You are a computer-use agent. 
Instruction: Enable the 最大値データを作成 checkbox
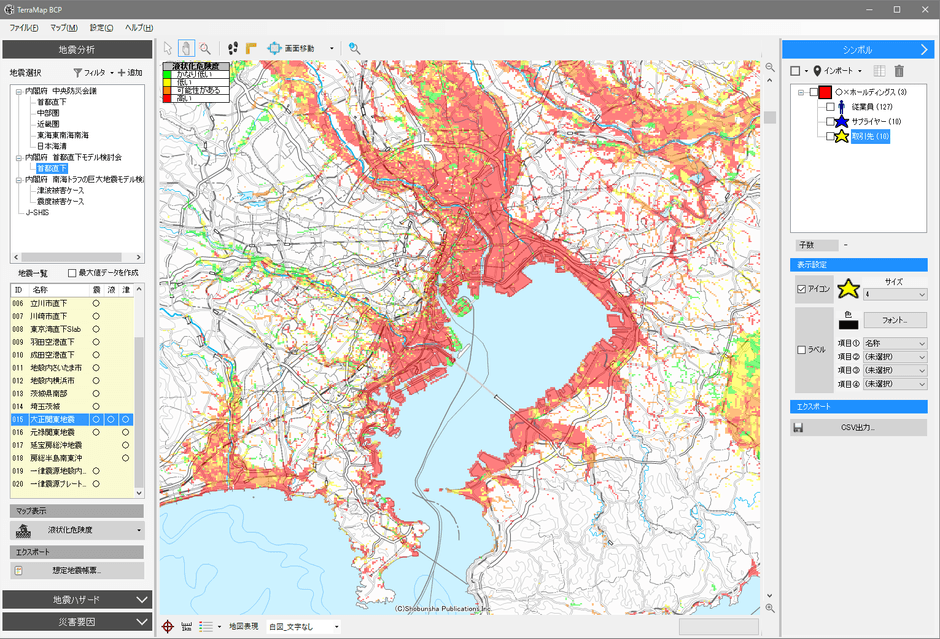click(72, 273)
